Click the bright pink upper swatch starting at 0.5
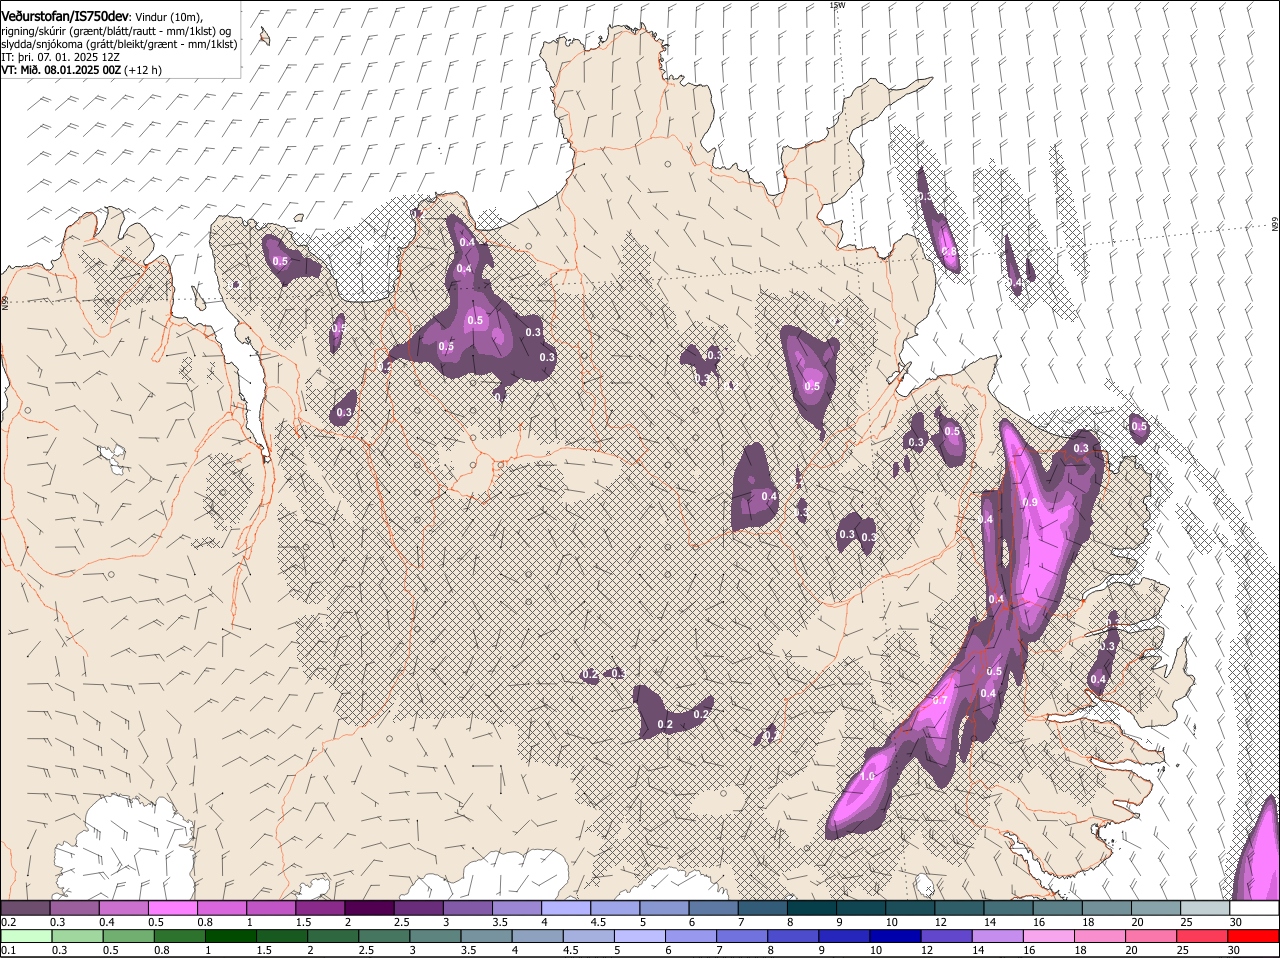Screen dimensions: 1280x958 click(x=173, y=907)
